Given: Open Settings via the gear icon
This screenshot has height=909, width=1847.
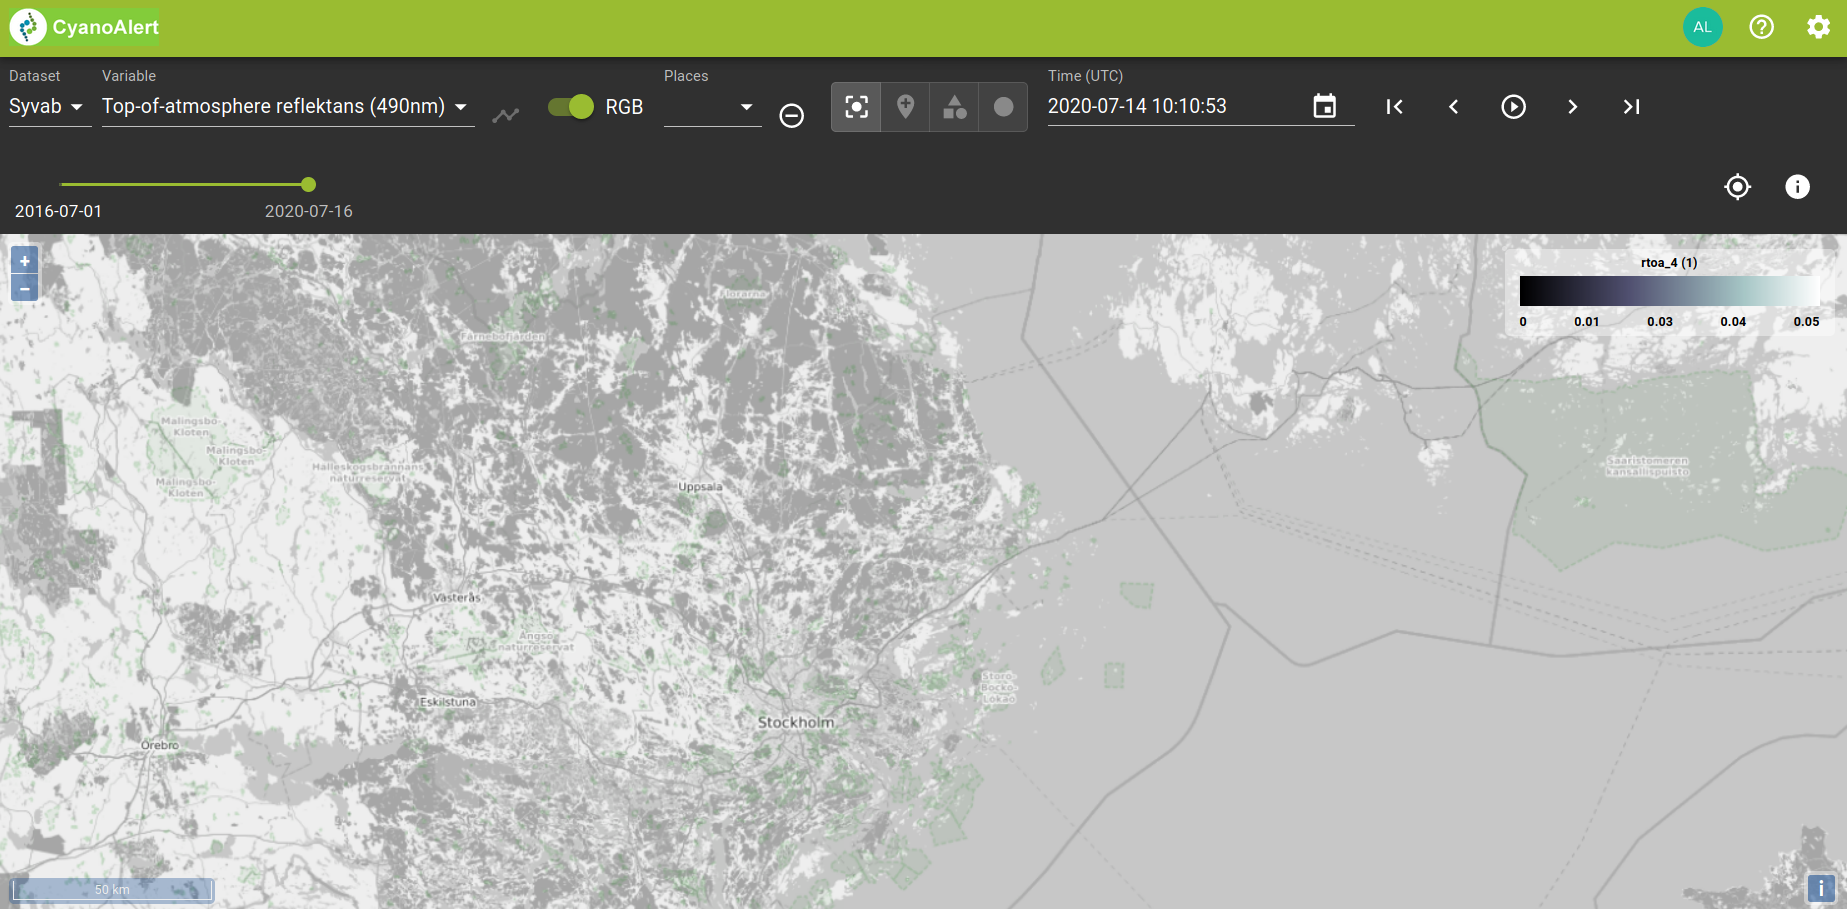Looking at the screenshot, I should coord(1818,27).
